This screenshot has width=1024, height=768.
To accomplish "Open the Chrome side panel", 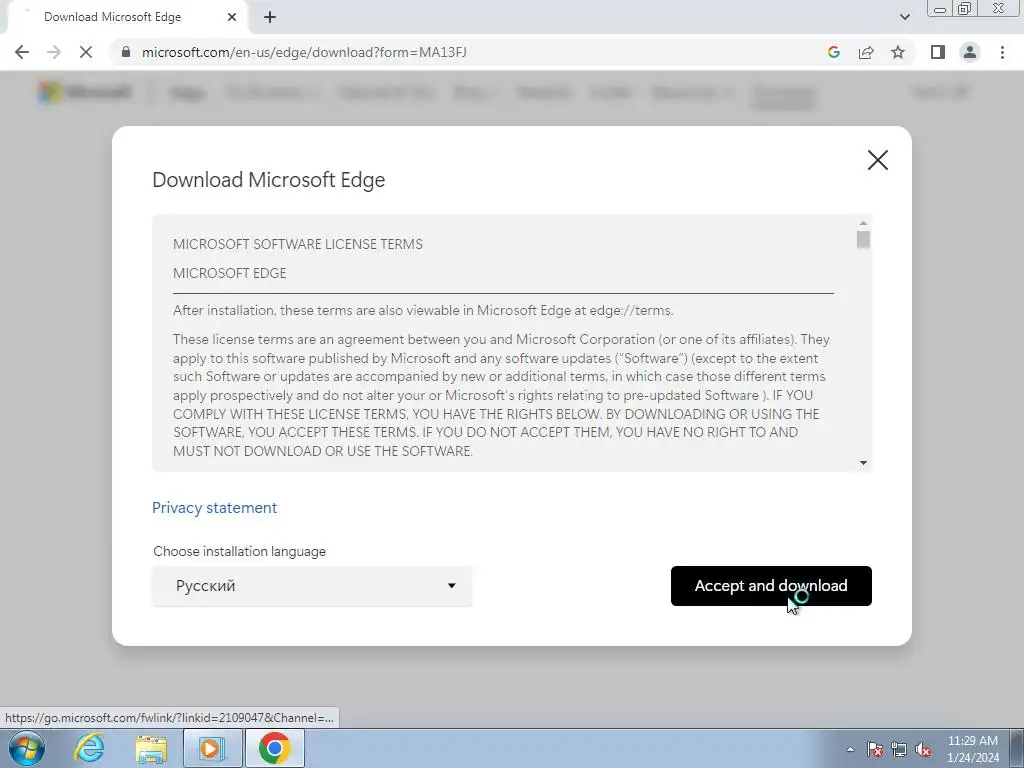I will [x=938, y=52].
